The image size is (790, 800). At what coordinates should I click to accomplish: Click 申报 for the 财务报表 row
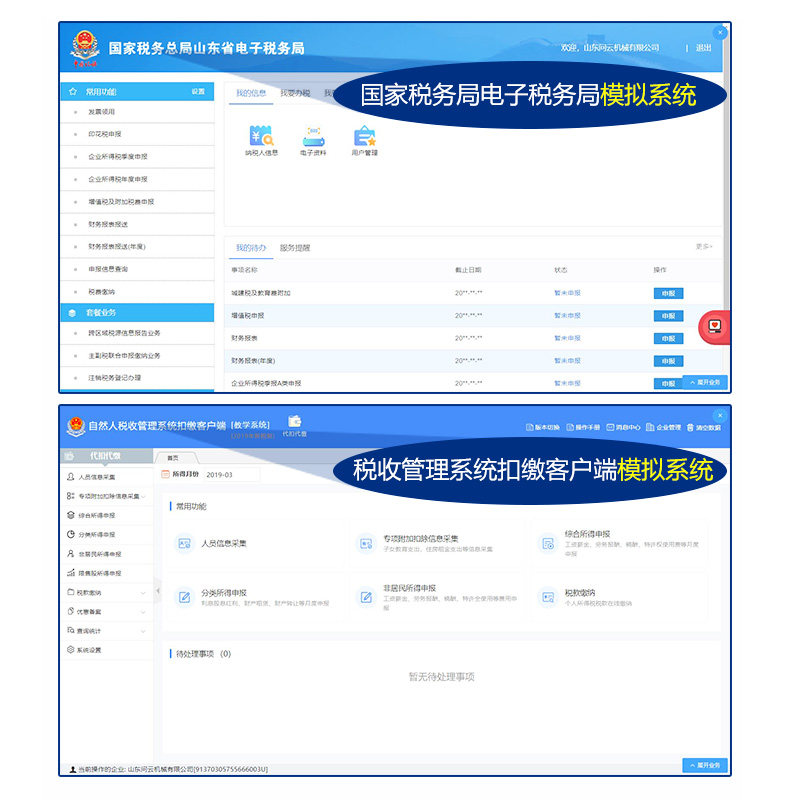[x=669, y=338]
